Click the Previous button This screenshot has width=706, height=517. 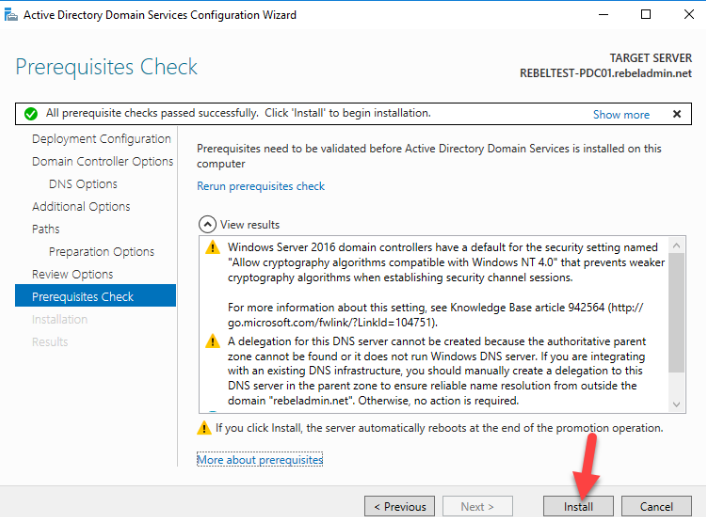[x=399, y=506]
